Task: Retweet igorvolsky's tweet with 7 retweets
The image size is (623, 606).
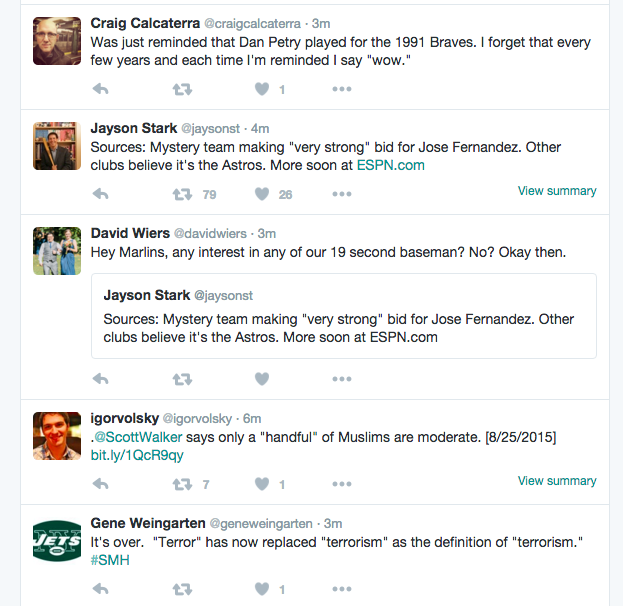Action: [182, 484]
